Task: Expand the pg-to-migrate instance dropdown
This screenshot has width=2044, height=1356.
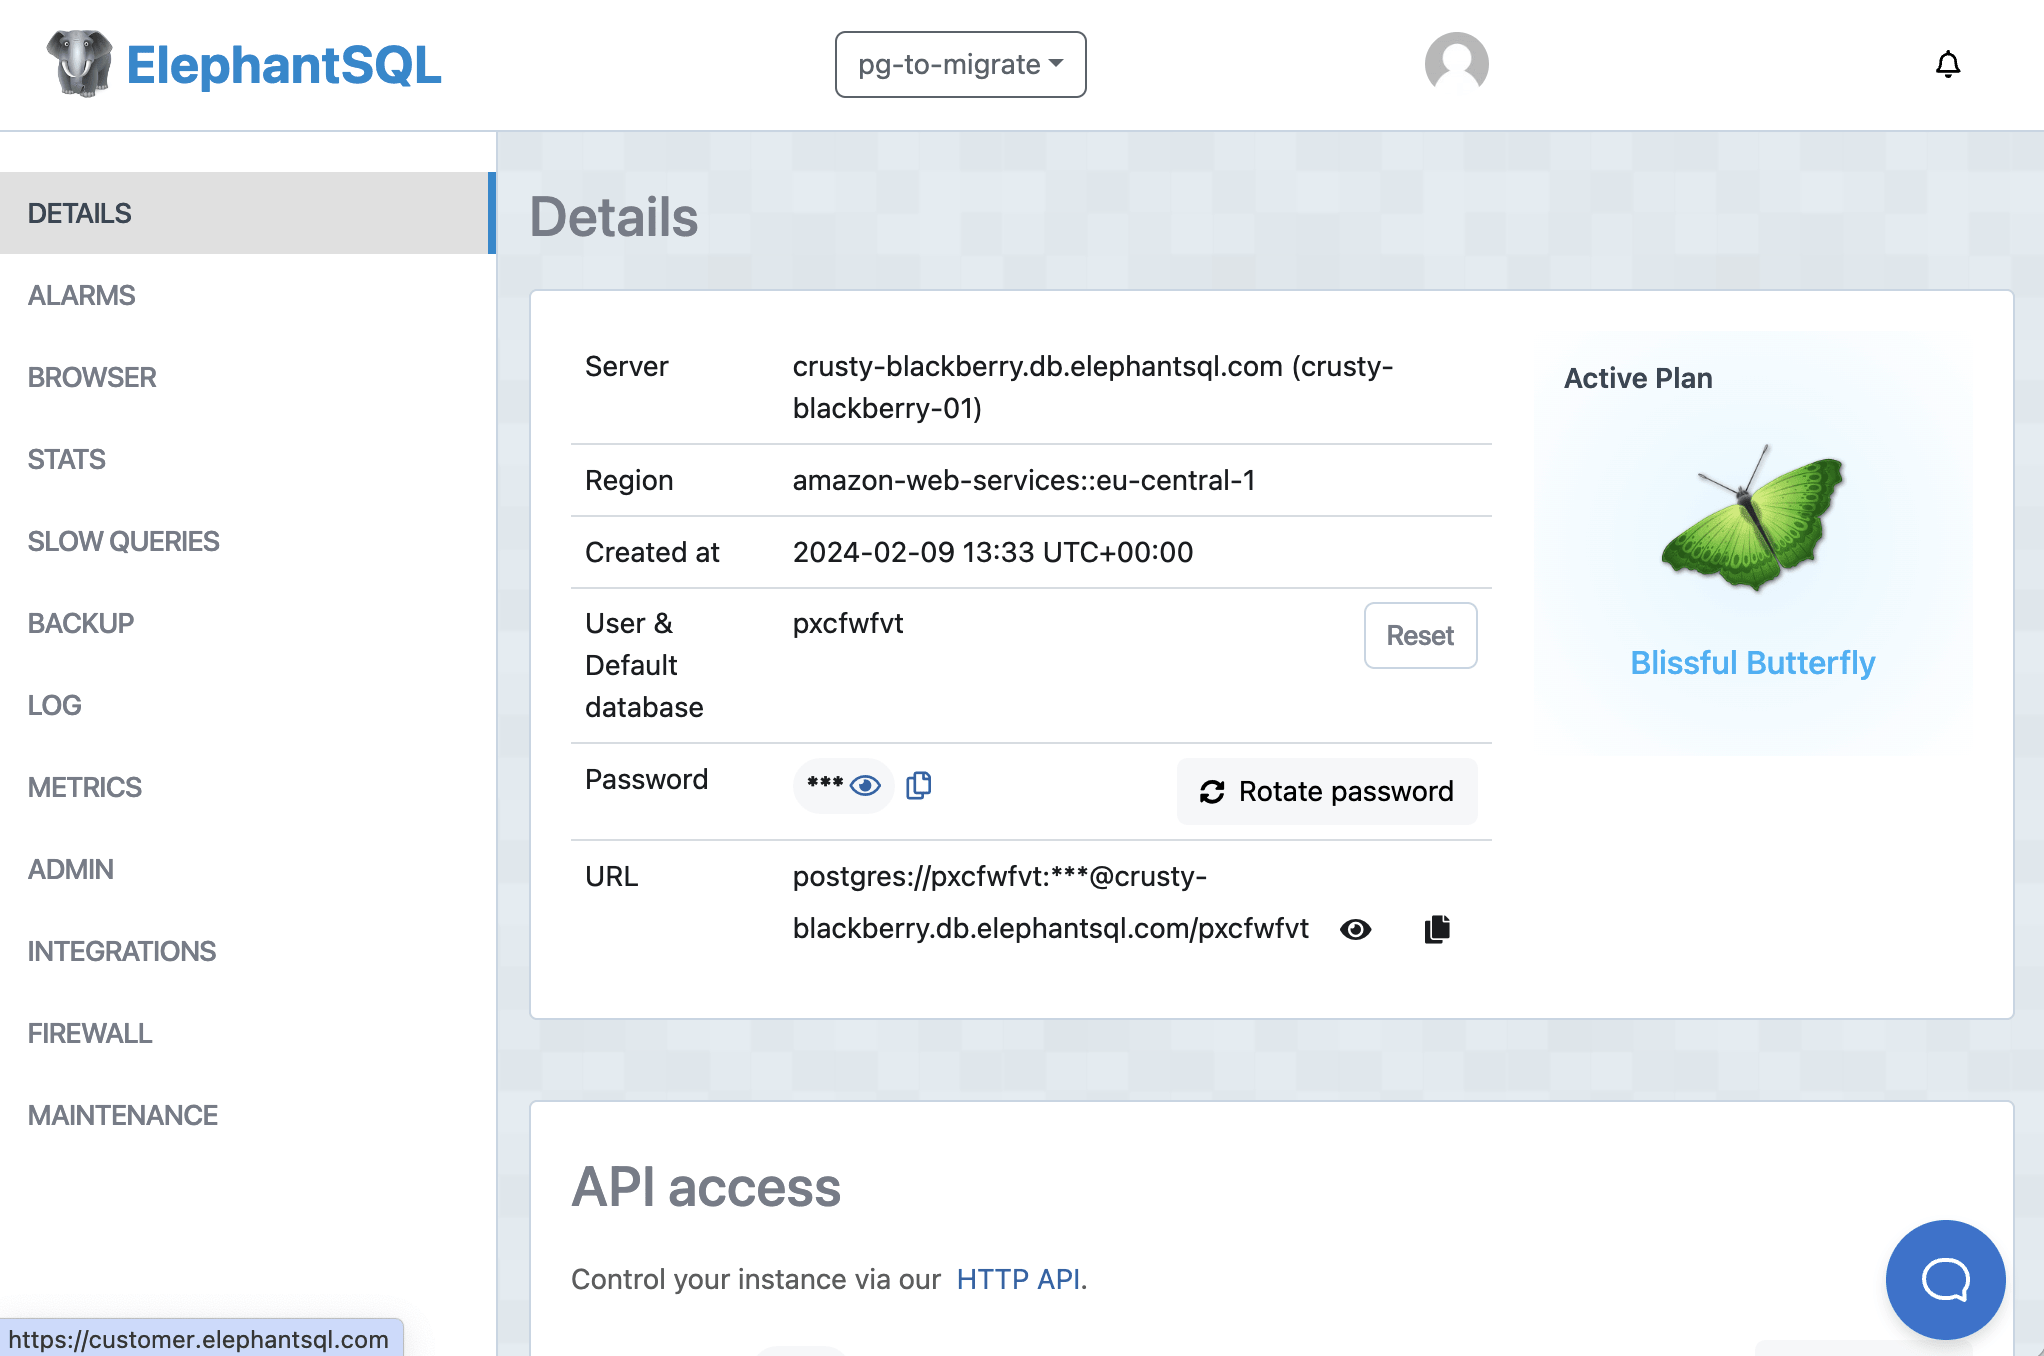Action: tap(960, 65)
